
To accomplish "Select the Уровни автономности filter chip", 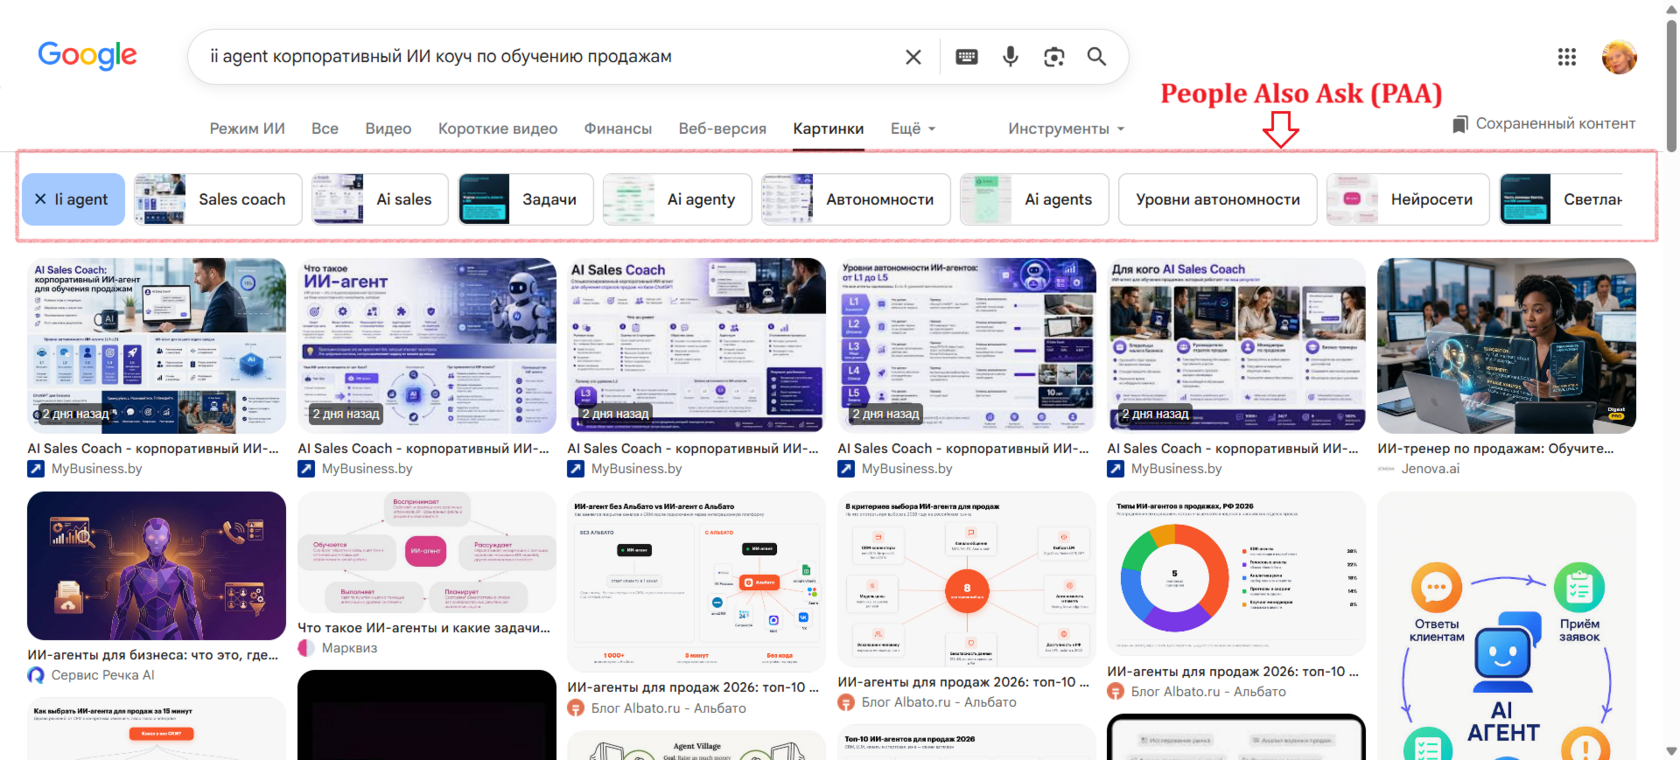I will (x=1217, y=199).
